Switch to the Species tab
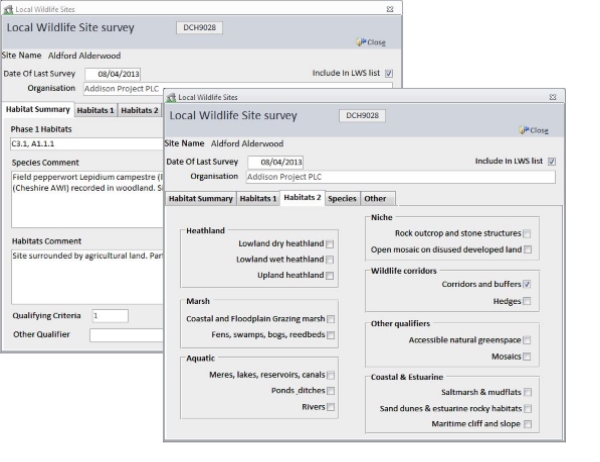The image size is (600, 462). click(x=342, y=199)
